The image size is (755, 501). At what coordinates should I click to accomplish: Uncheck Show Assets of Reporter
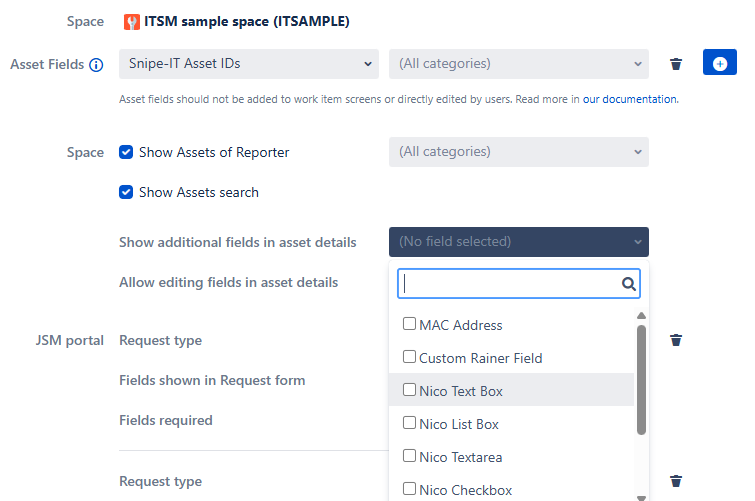[x=126, y=152]
